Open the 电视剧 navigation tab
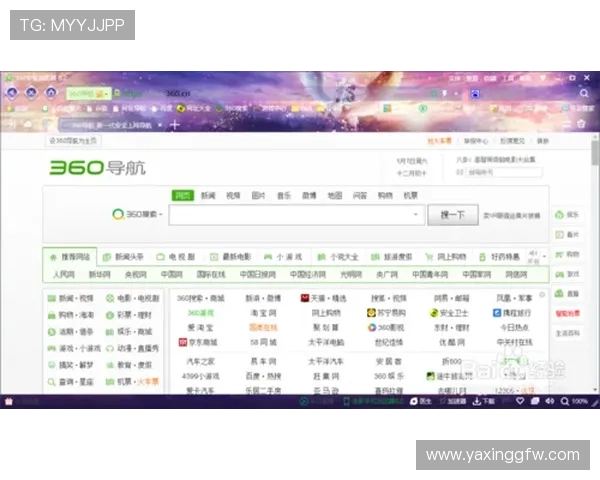The width and height of the screenshot is (600, 480). tap(176, 257)
